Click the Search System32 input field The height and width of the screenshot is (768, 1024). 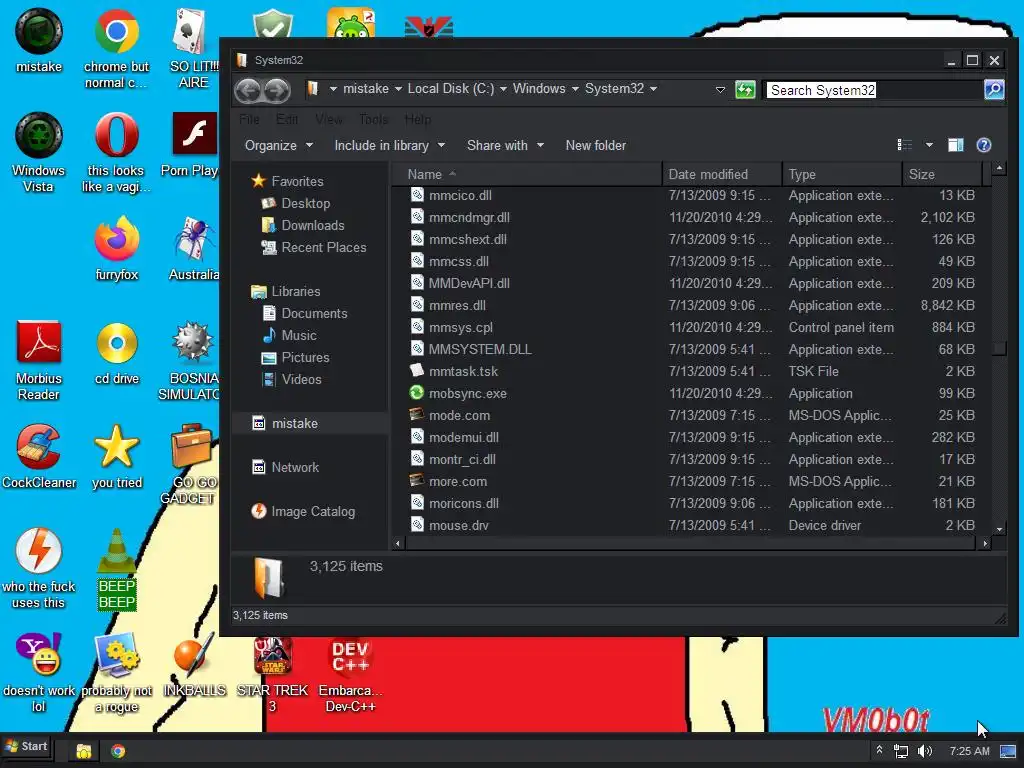874,90
